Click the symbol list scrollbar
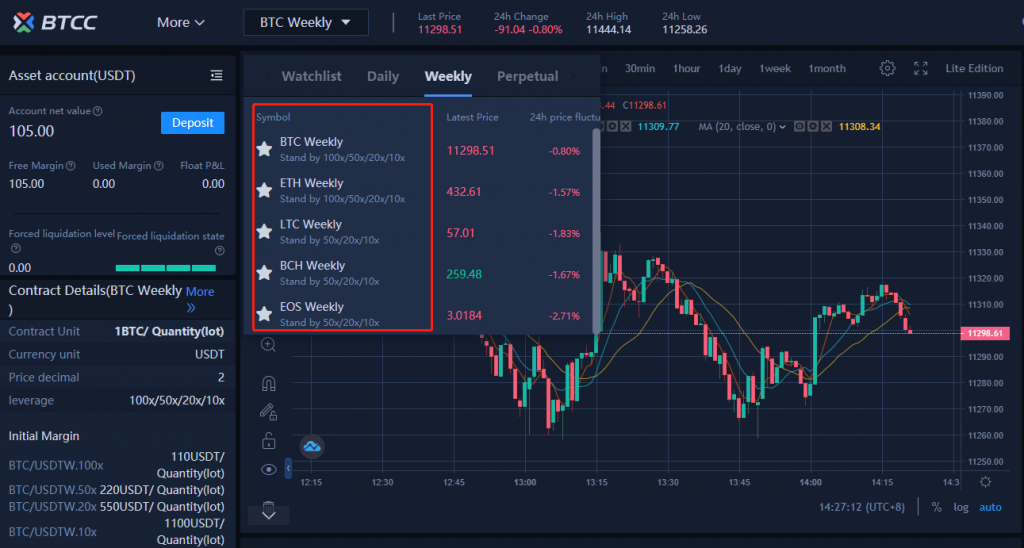 click(596, 231)
